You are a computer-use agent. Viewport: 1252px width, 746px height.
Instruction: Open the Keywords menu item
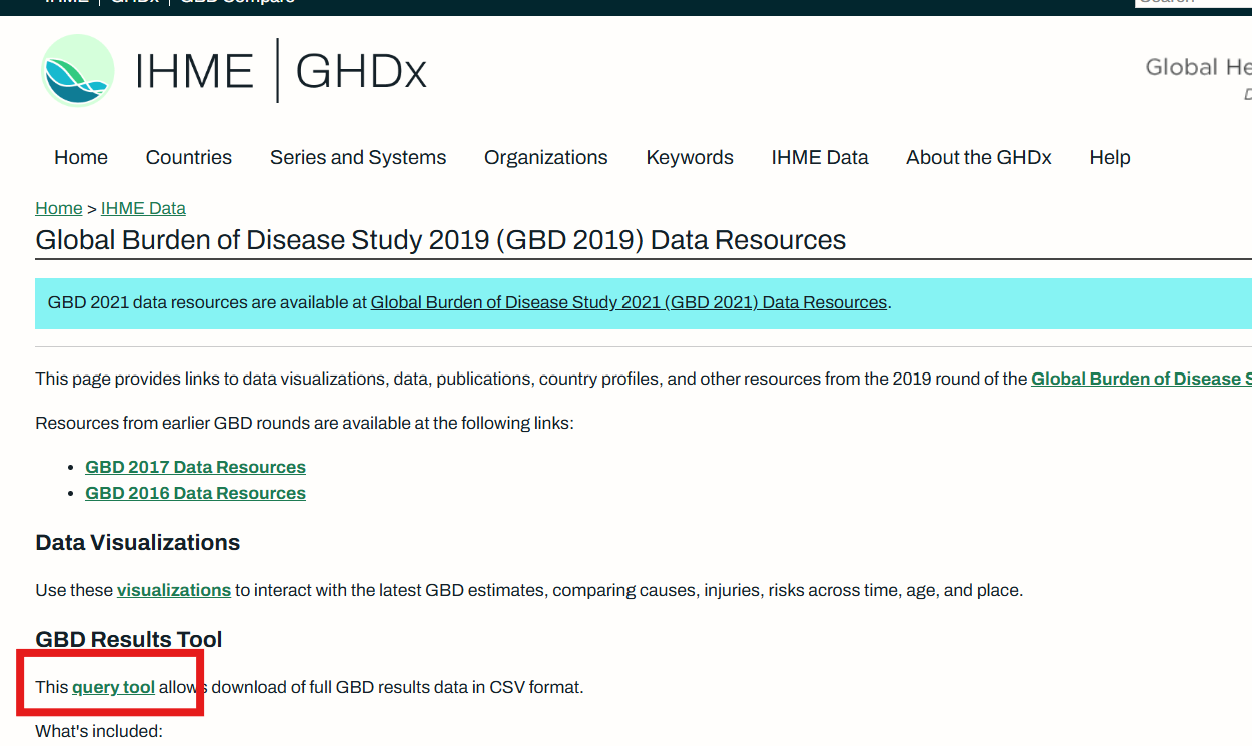click(690, 157)
